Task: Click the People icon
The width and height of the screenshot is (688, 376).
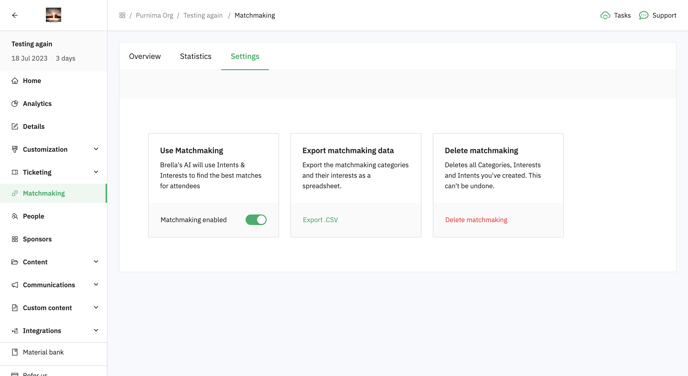Action: [x=15, y=216]
